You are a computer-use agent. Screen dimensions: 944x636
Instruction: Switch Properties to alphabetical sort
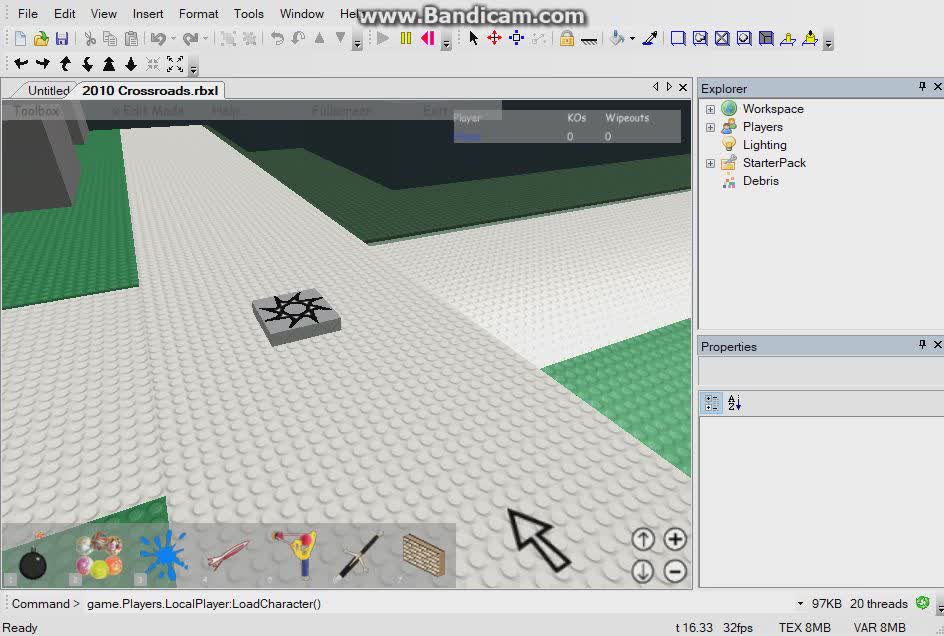pyautogui.click(x=734, y=403)
